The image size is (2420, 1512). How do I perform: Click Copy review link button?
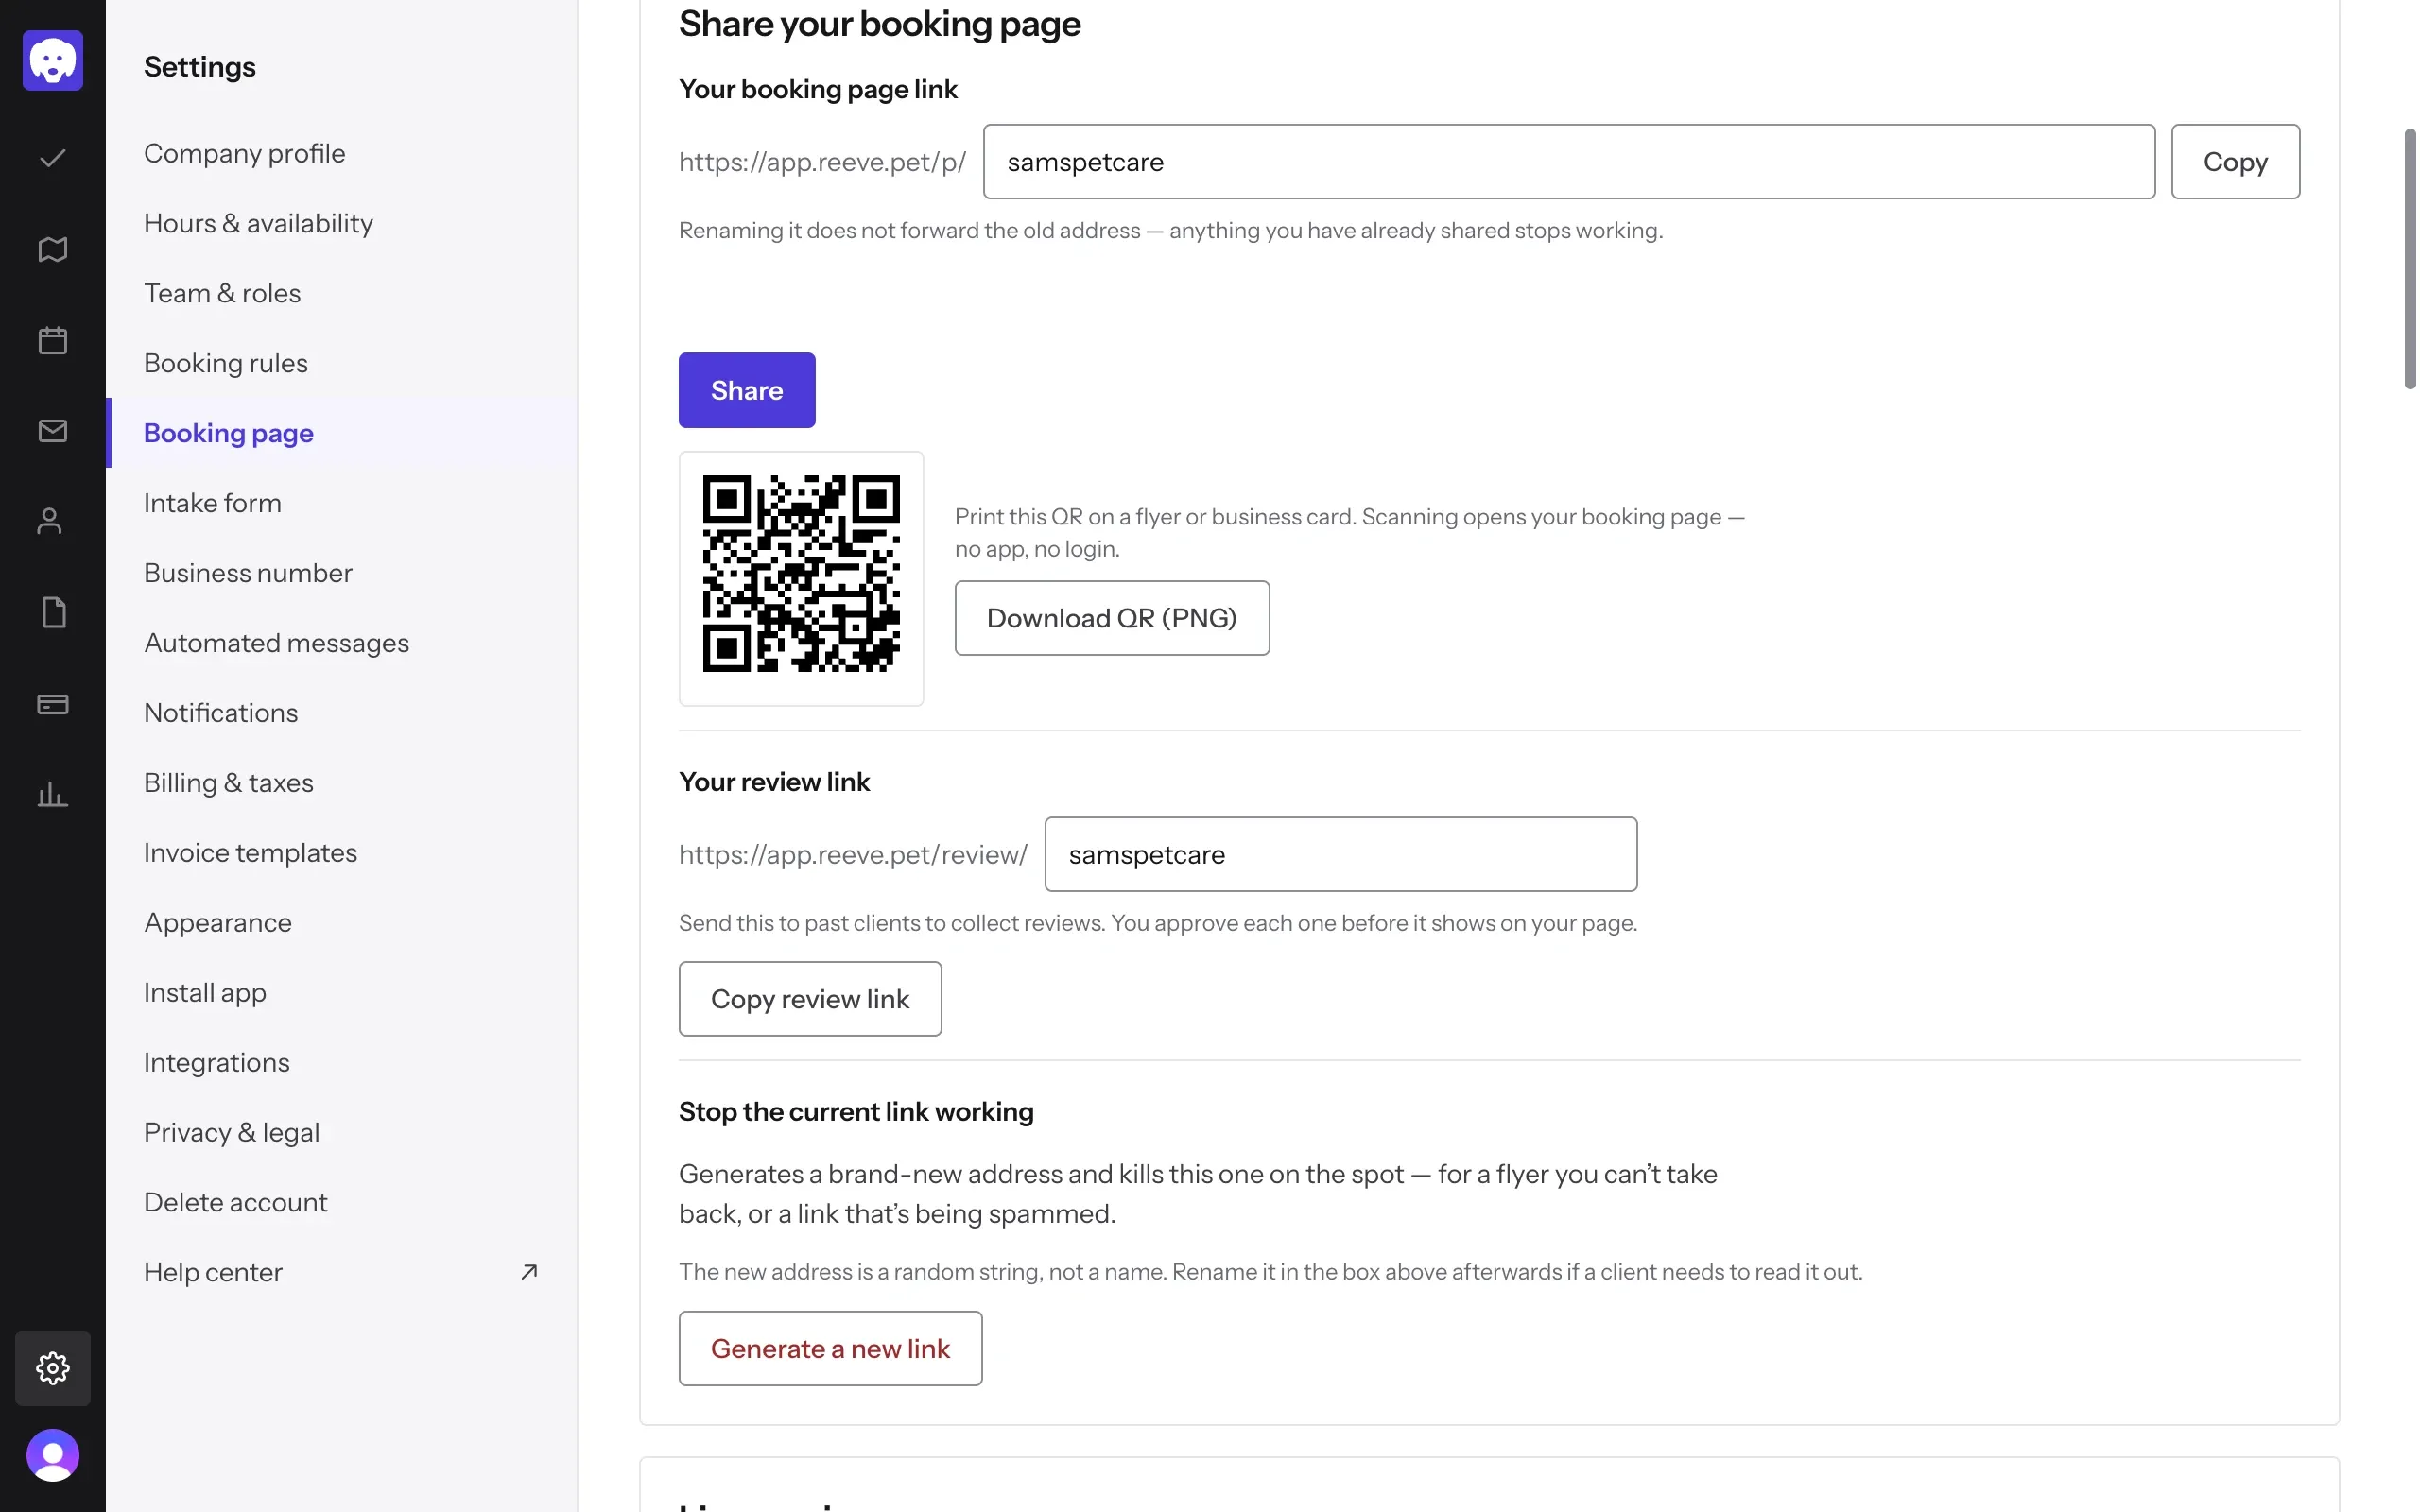point(810,999)
